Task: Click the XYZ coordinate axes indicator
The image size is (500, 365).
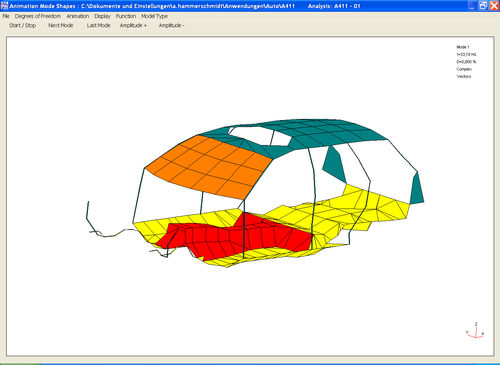Action: coord(476,330)
